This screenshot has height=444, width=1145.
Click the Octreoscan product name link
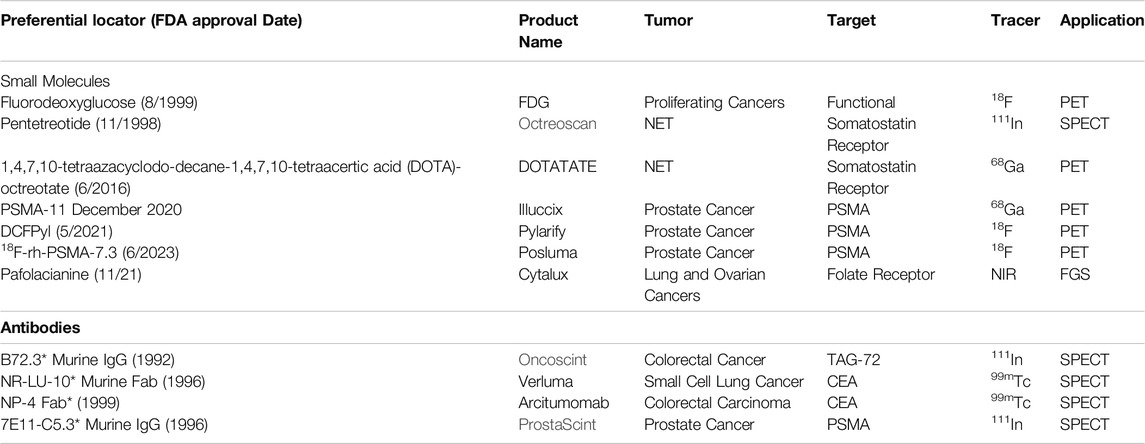557,124
